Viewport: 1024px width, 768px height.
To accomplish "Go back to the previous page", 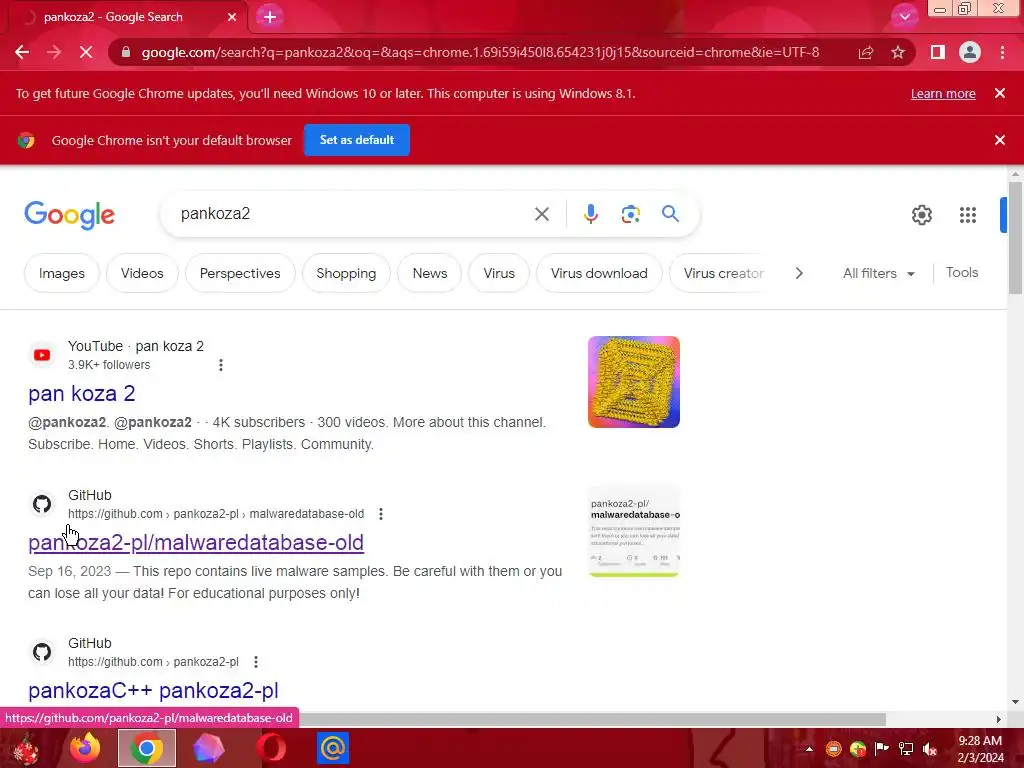I will click(x=22, y=52).
